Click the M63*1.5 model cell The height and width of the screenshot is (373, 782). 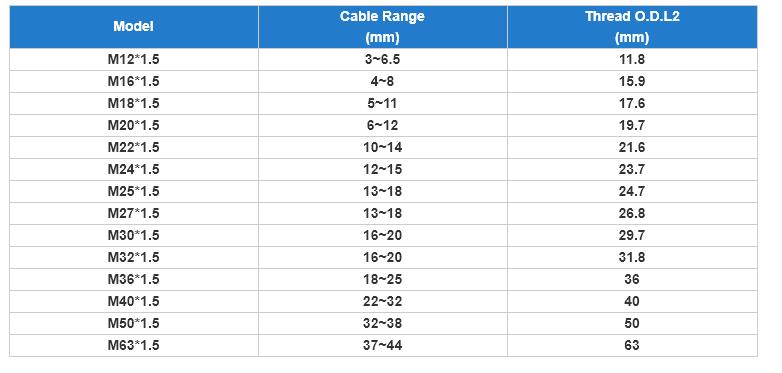point(134,345)
